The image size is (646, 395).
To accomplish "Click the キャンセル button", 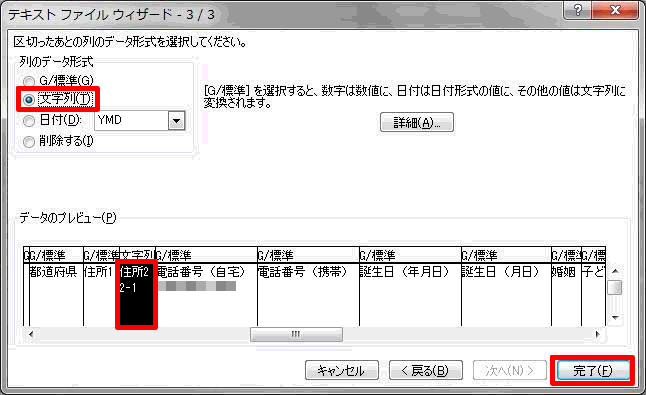I will pyautogui.click(x=342, y=370).
